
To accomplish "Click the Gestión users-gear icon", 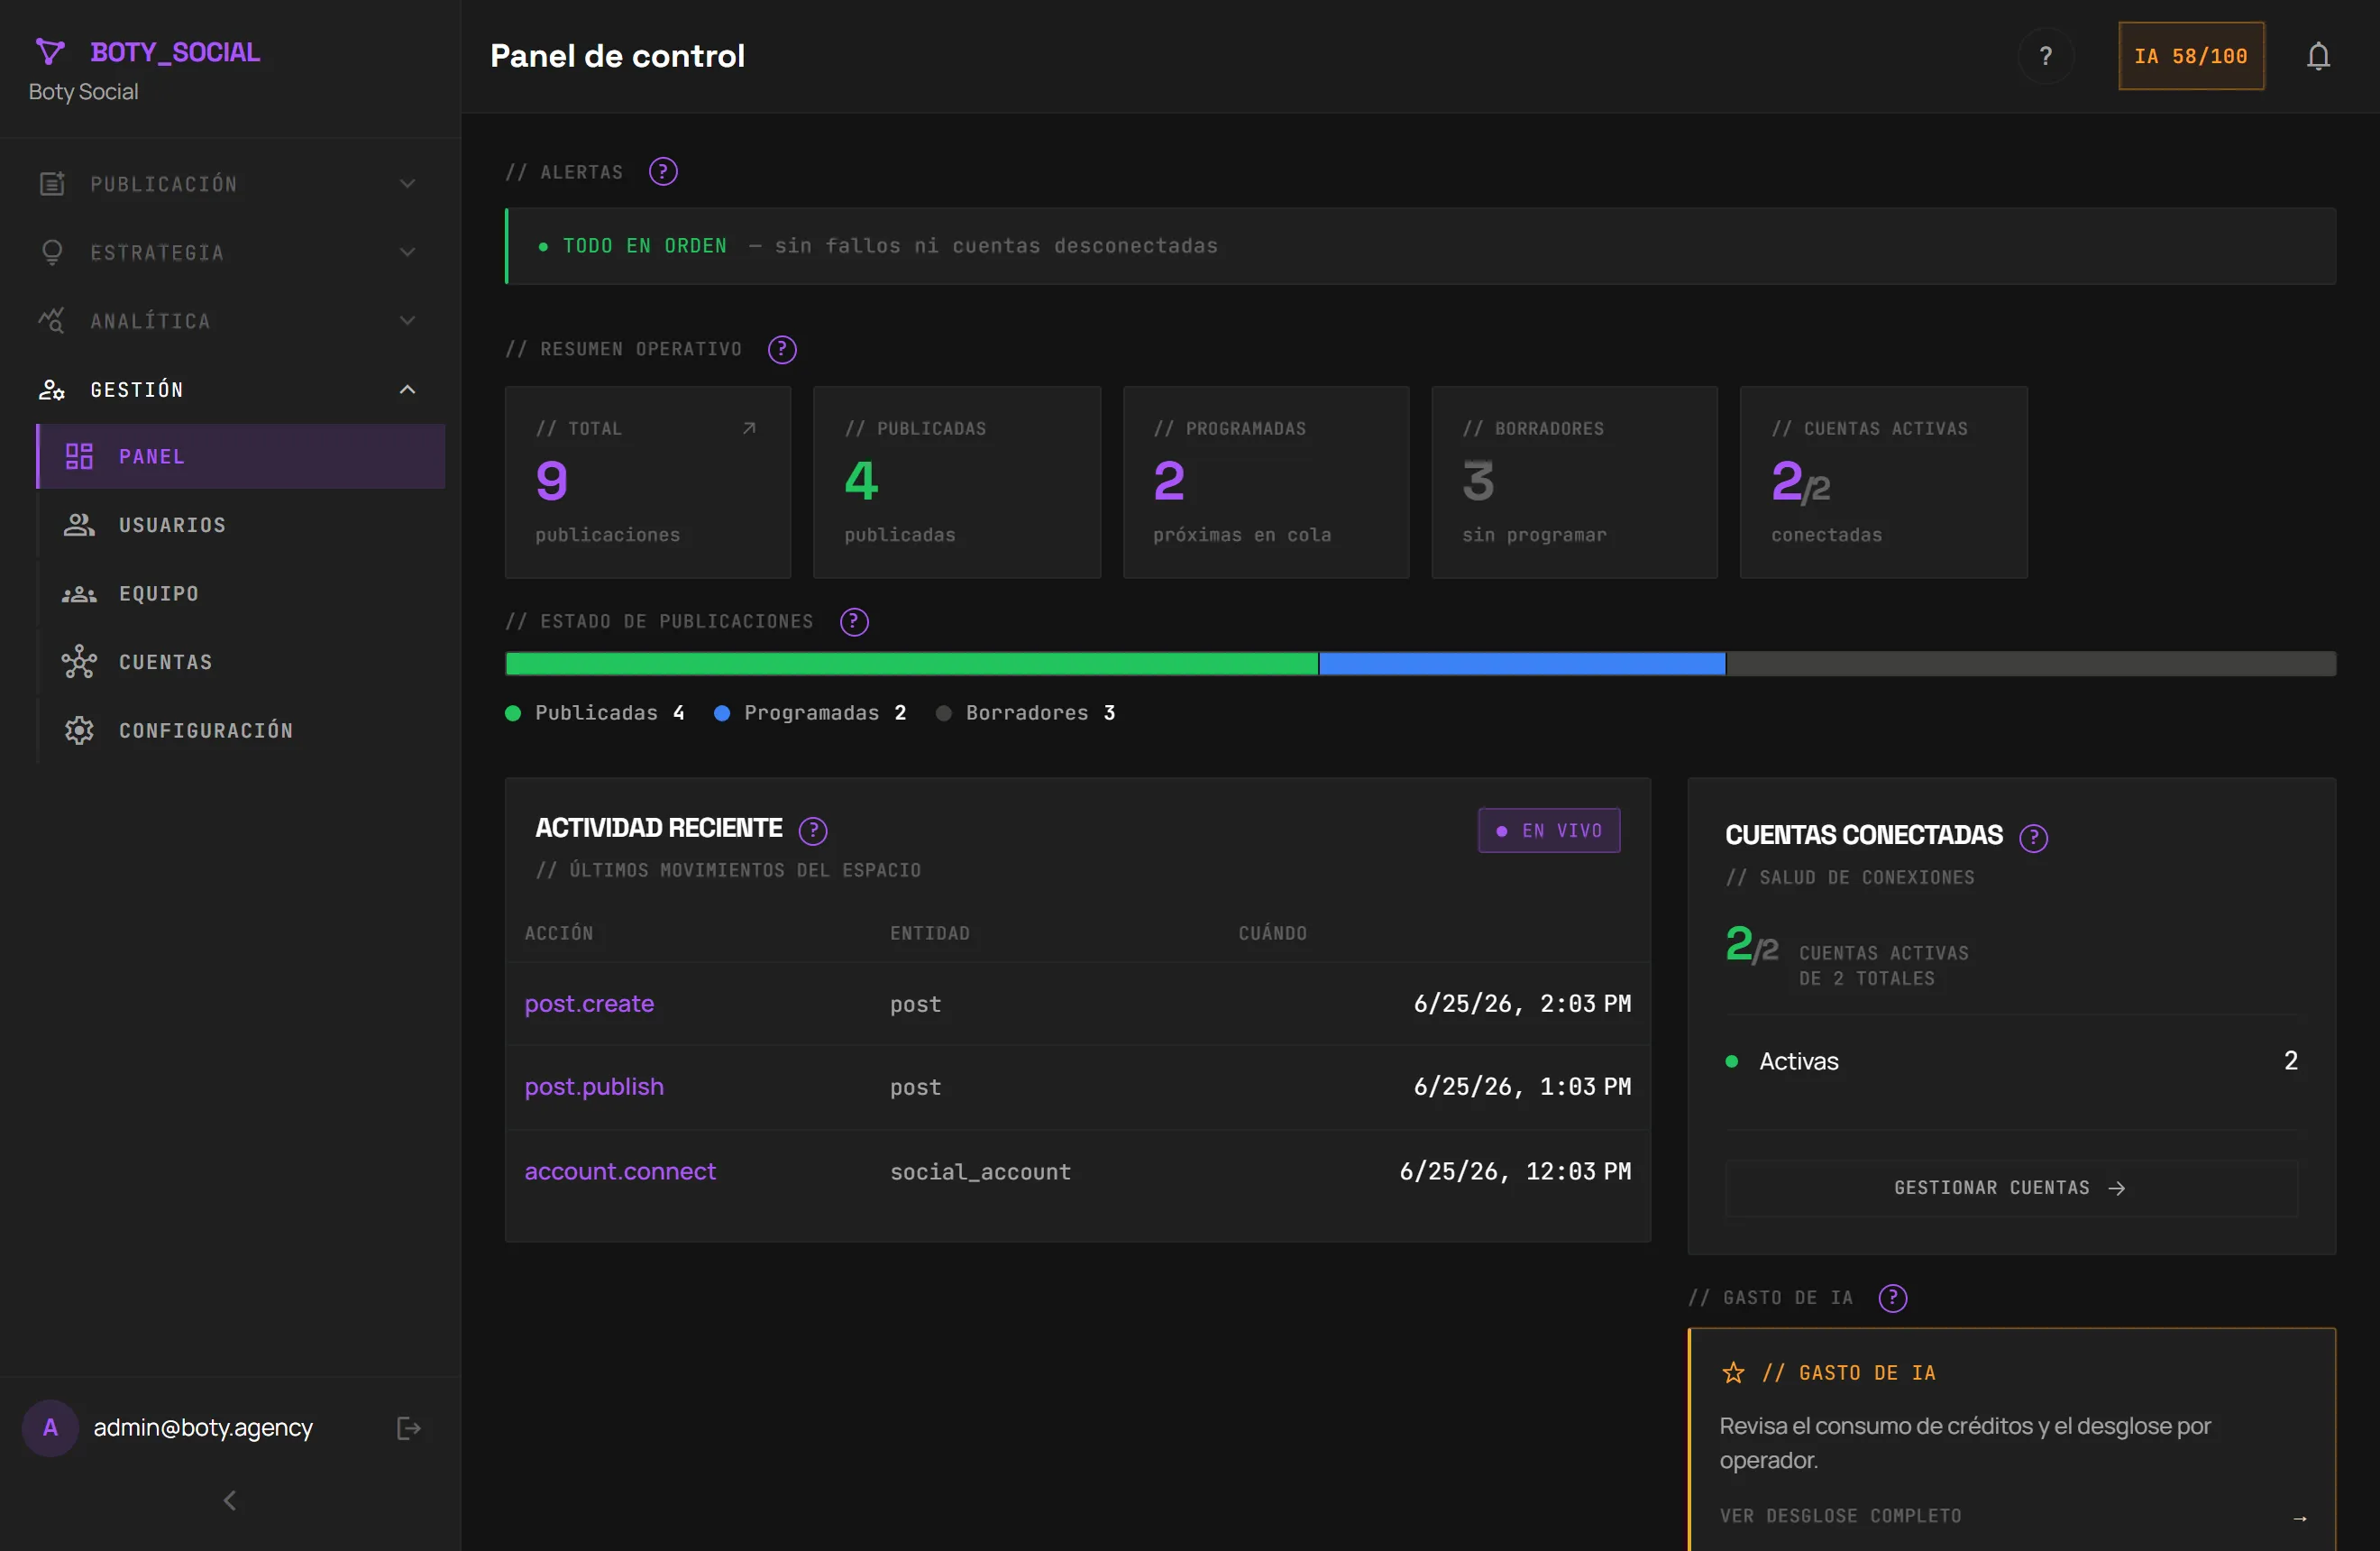I will pyautogui.click(x=52, y=389).
